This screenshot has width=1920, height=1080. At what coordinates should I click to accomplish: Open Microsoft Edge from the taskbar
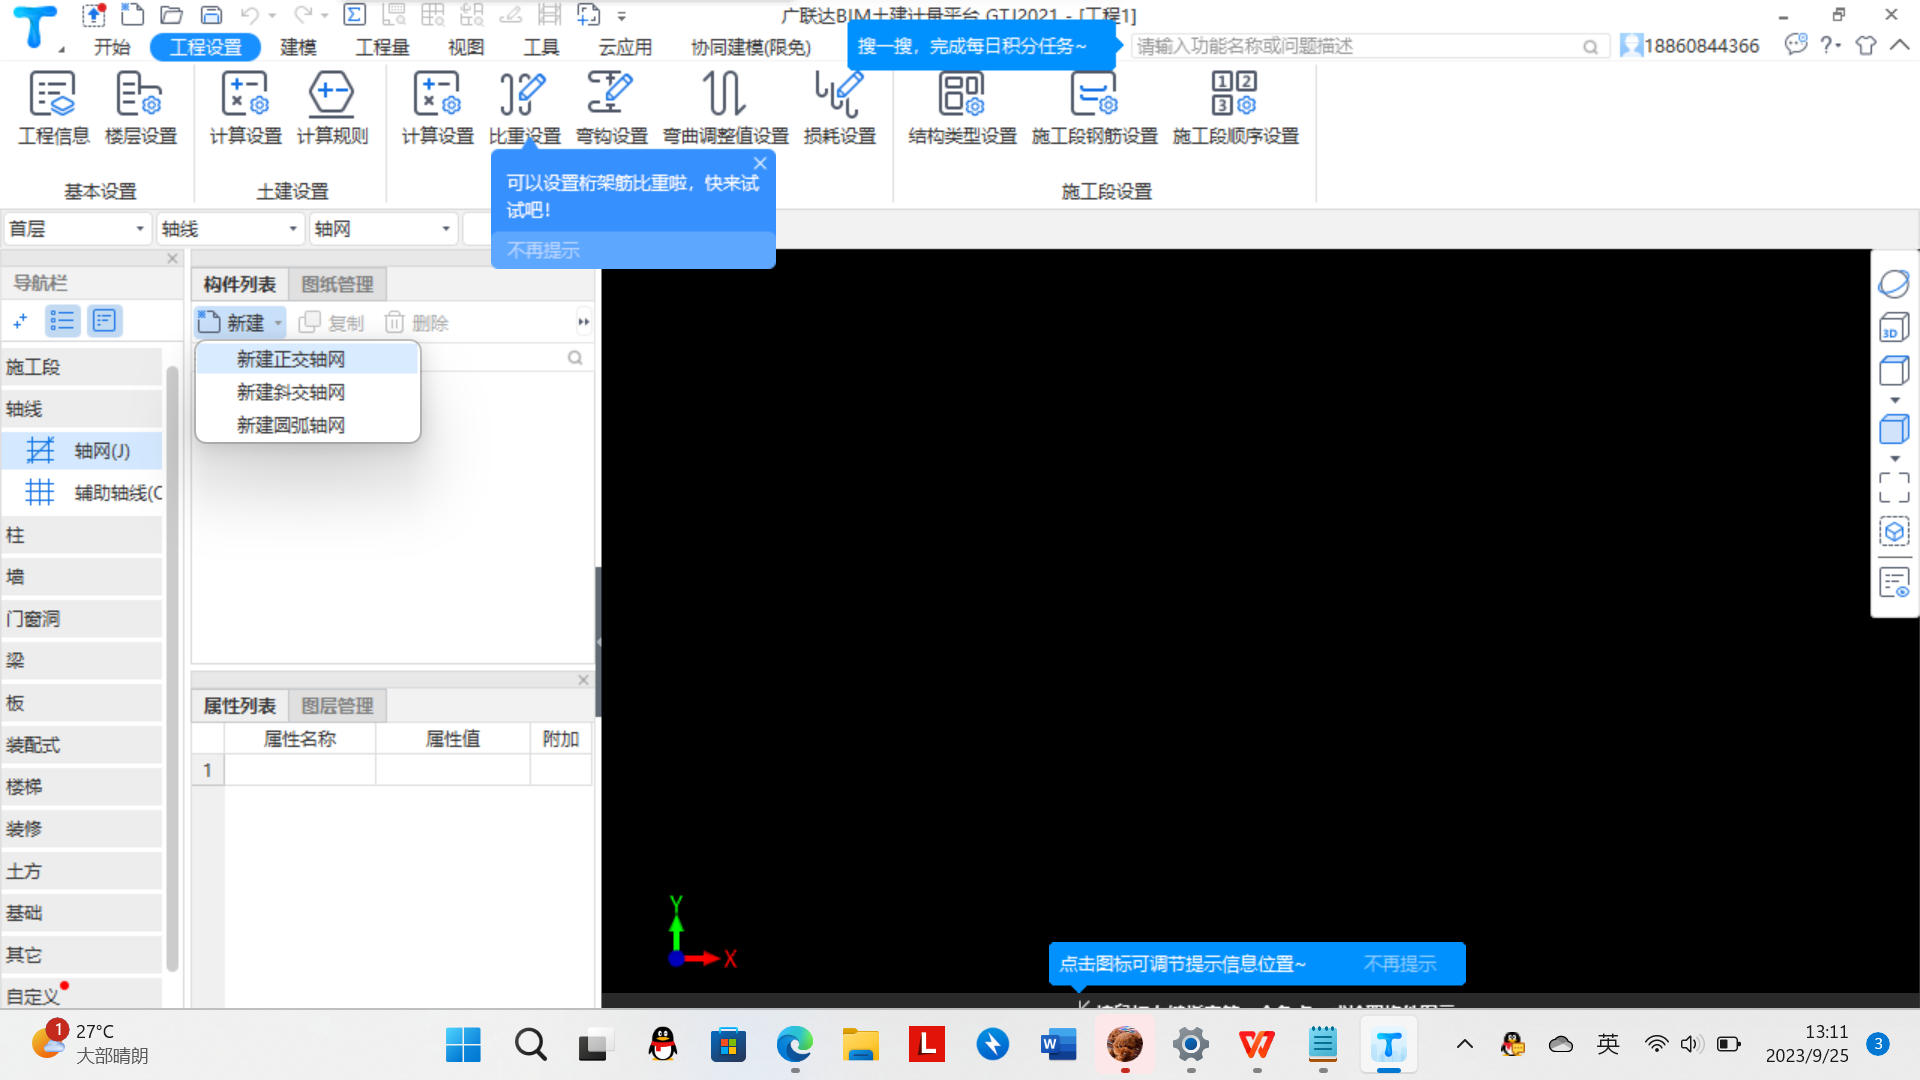click(x=794, y=1045)
